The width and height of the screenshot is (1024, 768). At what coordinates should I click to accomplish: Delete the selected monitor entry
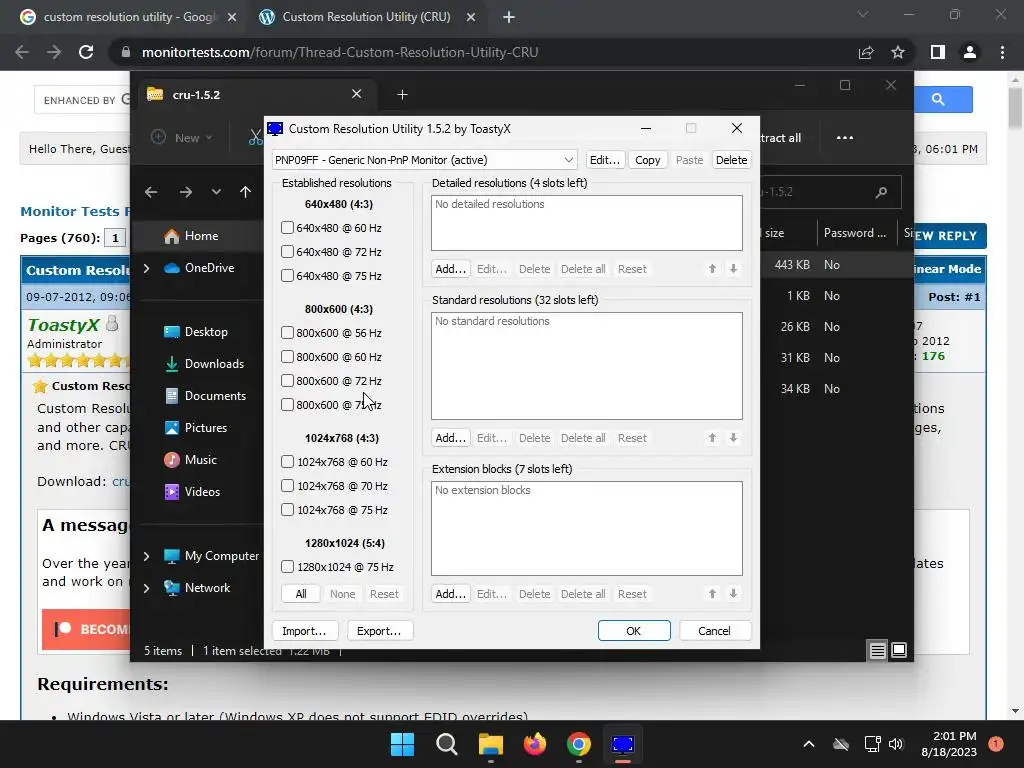(731, 160)
